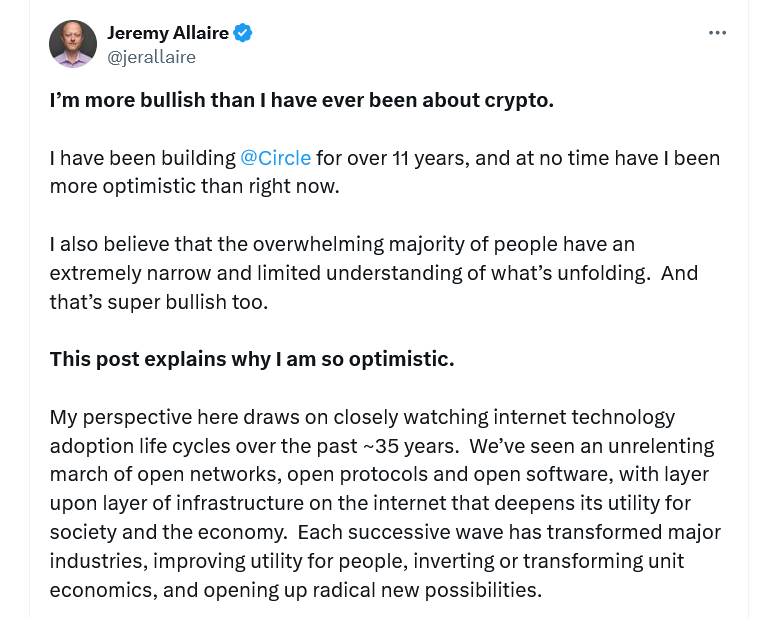Click the sentence starting "I also believe"
This screenshot has width=774, height=618.
click(x=340, y=244)
